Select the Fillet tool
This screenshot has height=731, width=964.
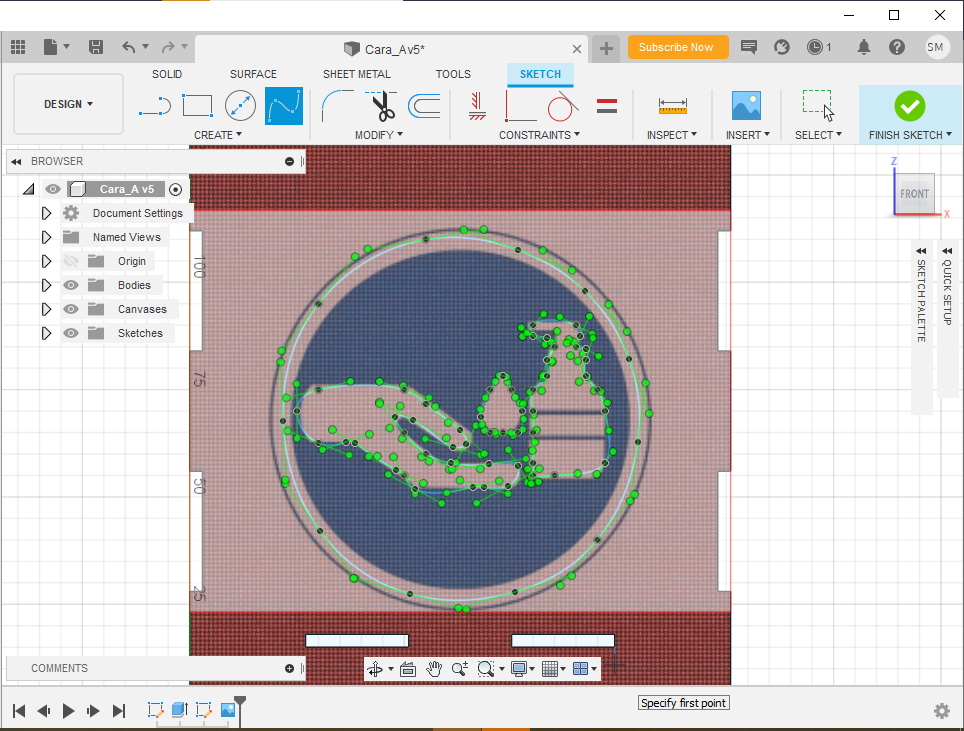point(338,106)
